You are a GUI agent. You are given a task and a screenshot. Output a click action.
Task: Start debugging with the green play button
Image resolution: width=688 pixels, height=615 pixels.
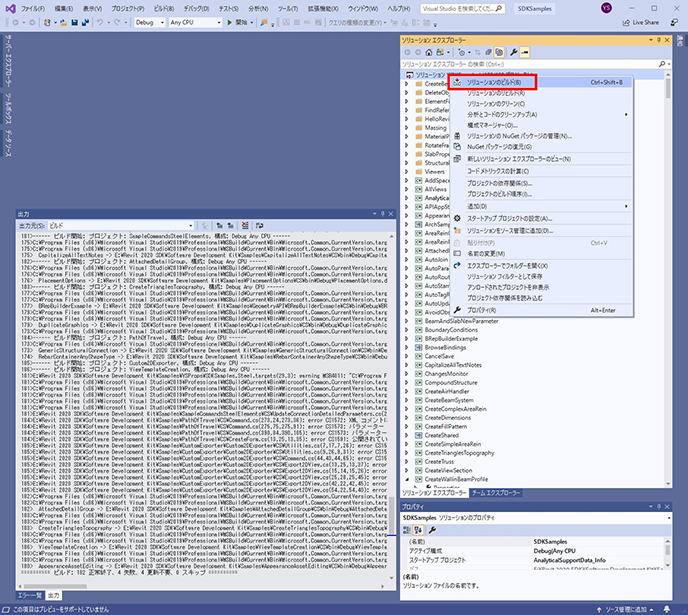tap(229, 22)
